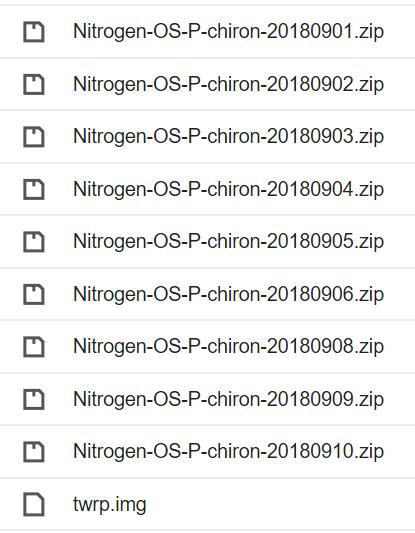Open Nitrogen-OS-P-chiron-20180906.zip link

228,294
